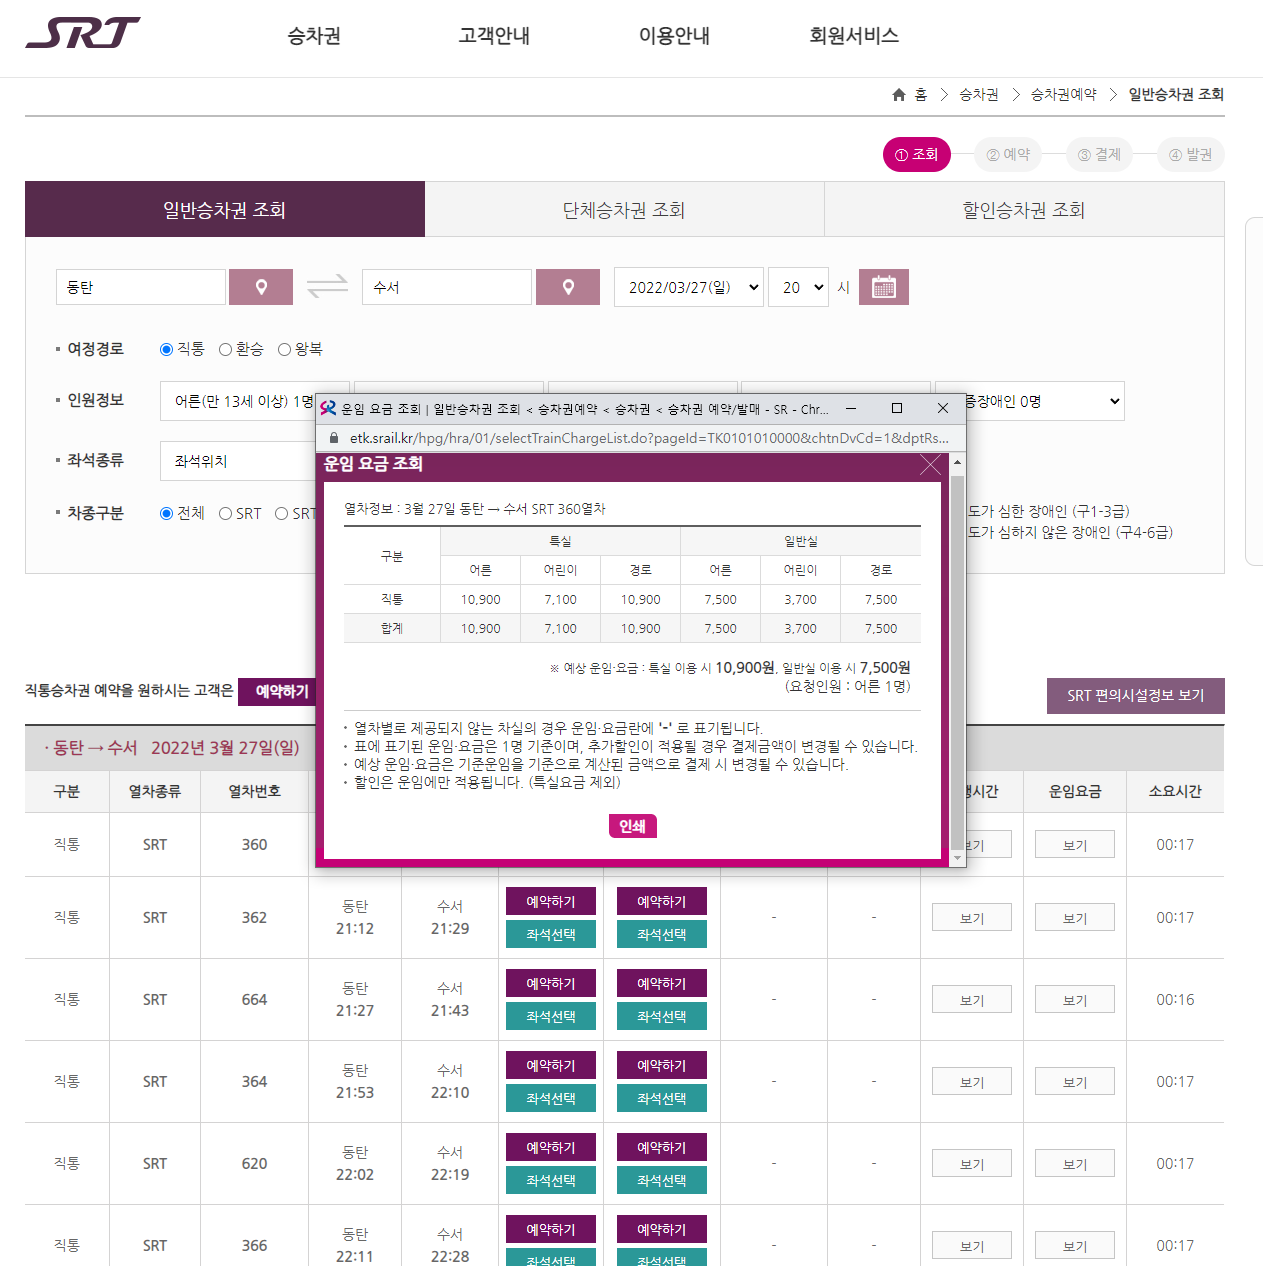Swap departure and arrival stations
This screenshot has height=1266, width=1263.
[x=327, y=287]
